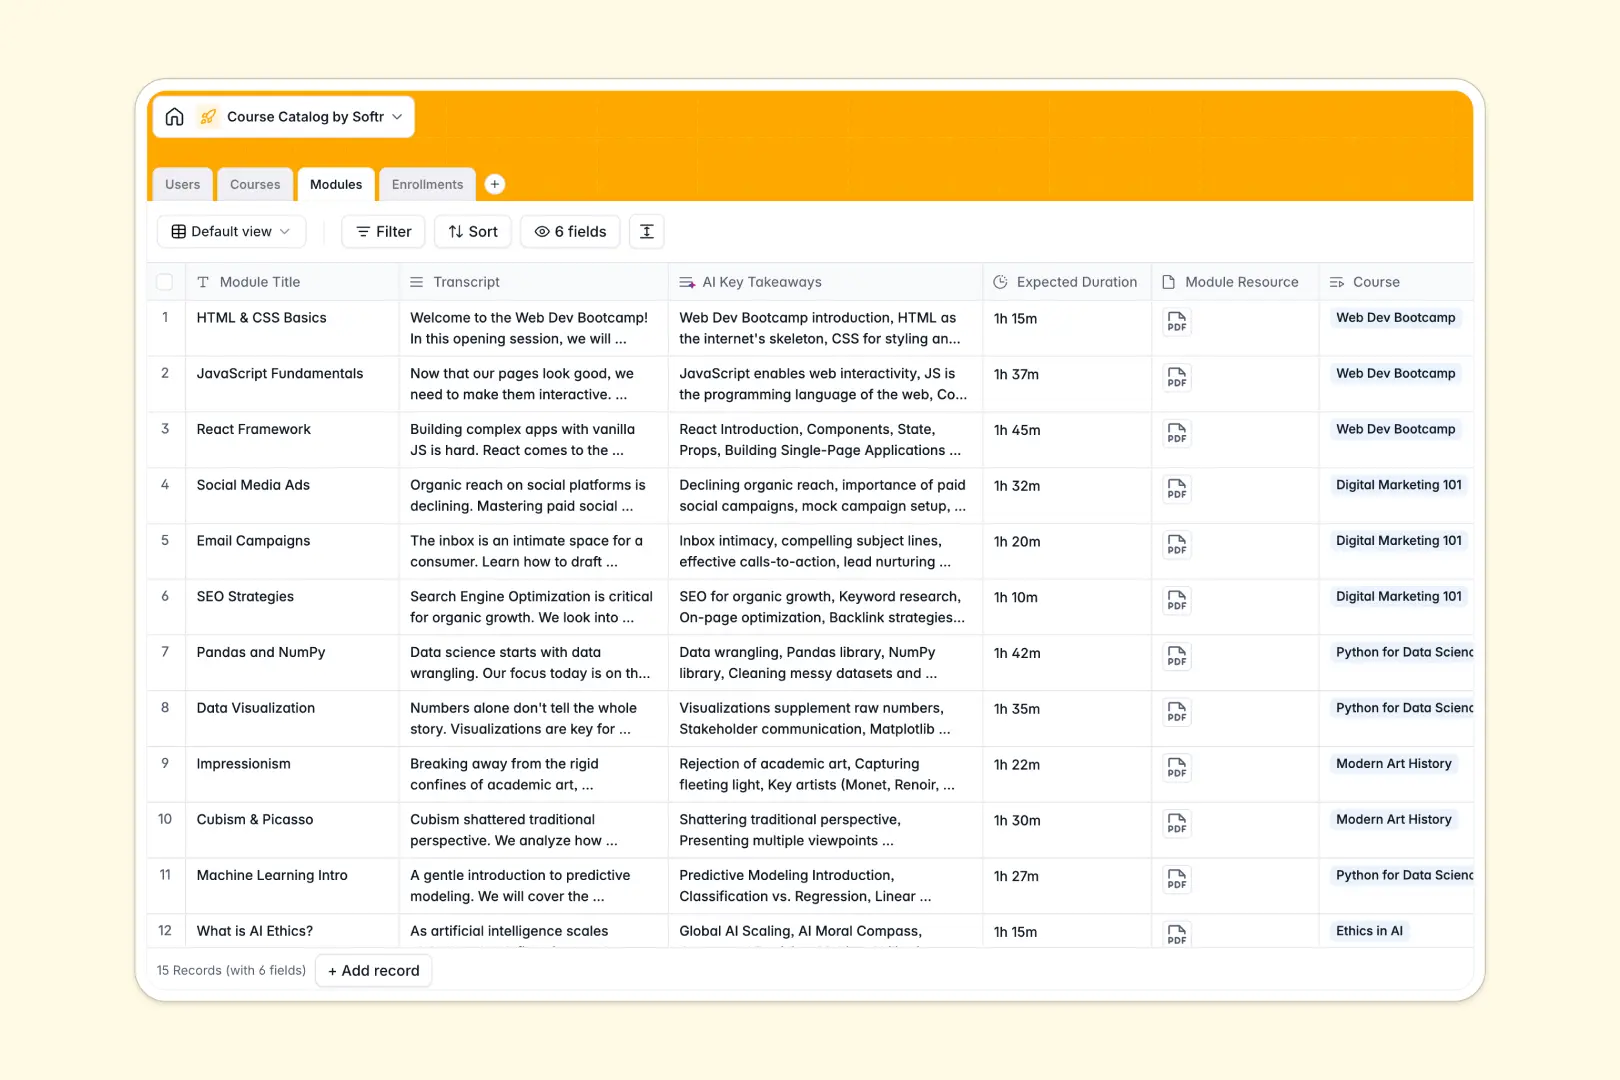Expand the Course Catalog by Softr dropdown
The image size is (1620, 1080).
397,116
